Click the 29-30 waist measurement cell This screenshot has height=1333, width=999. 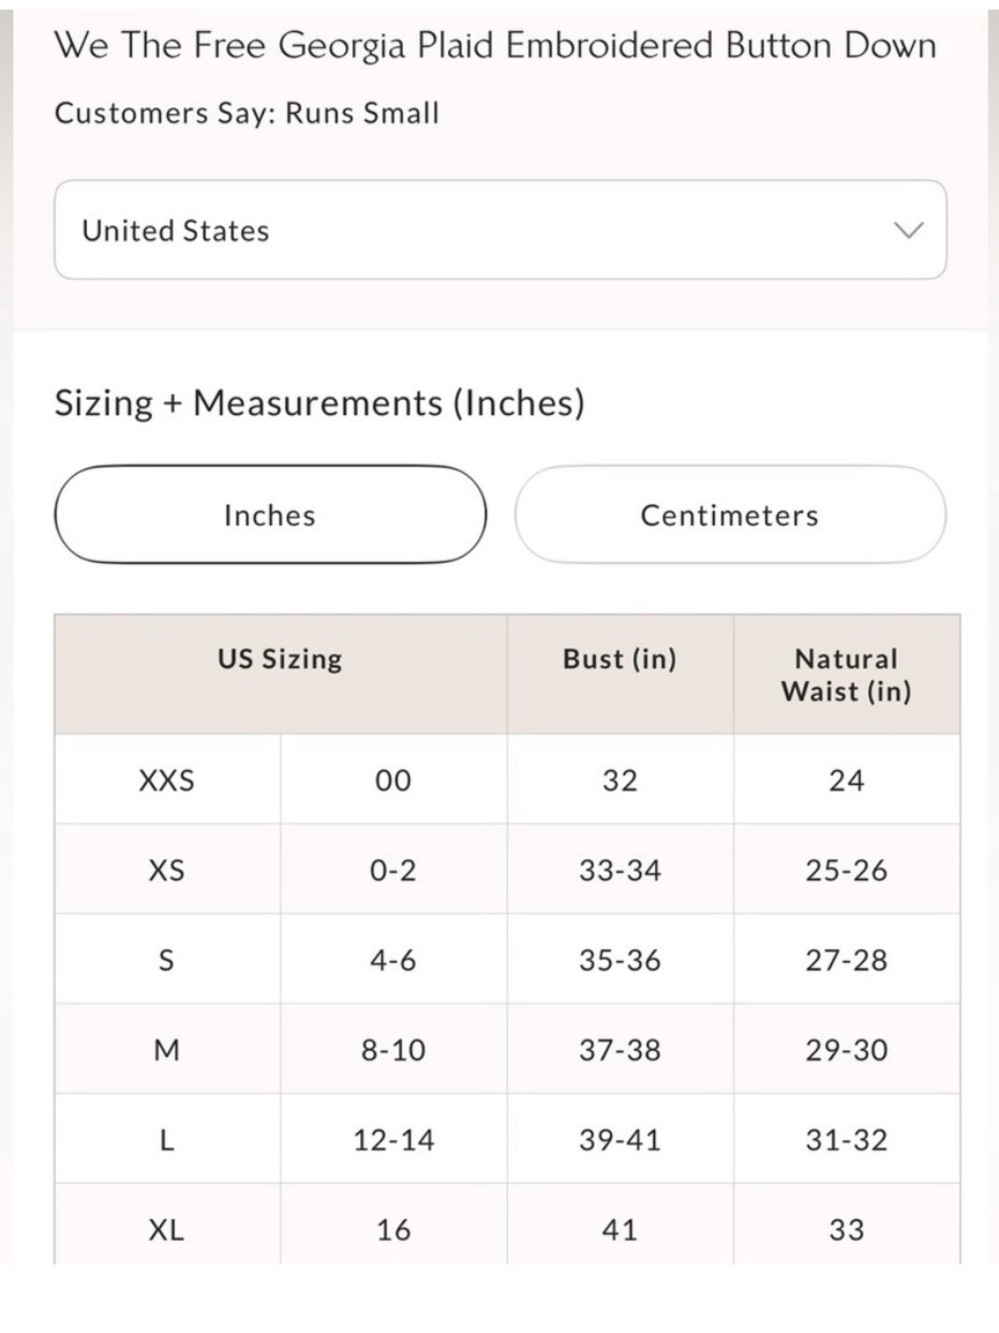[846, 1050]
